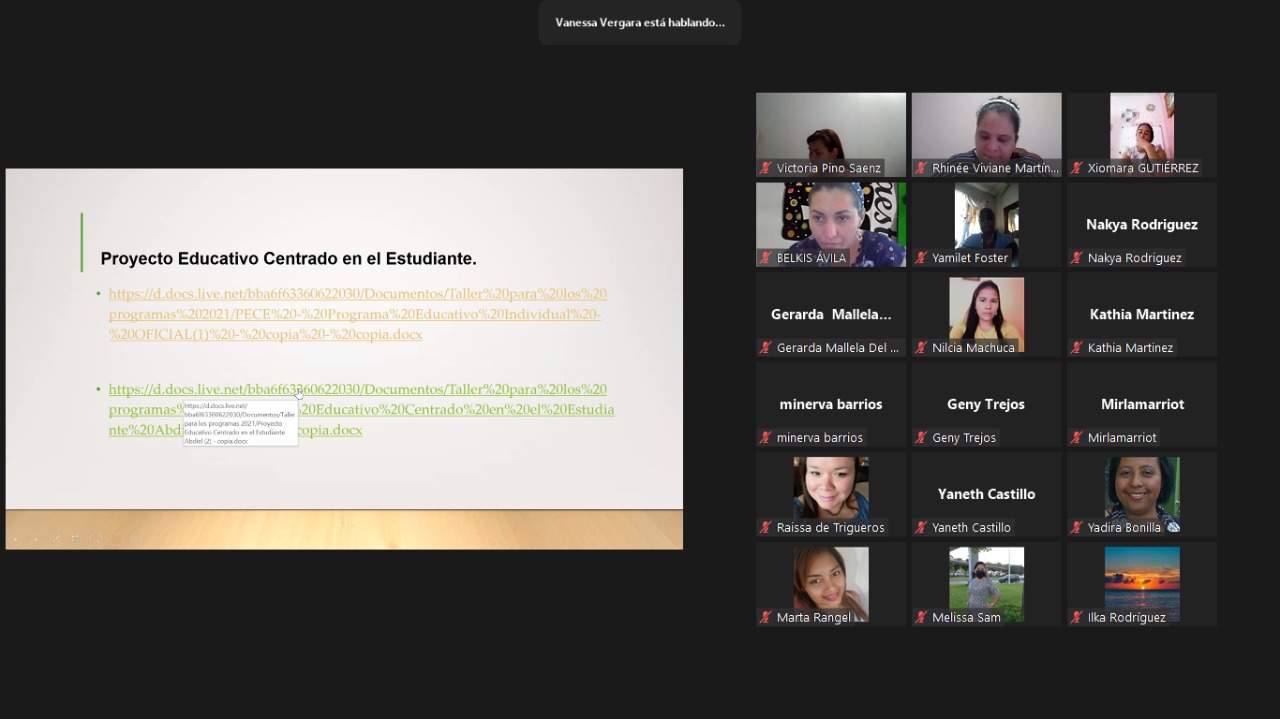This screenshot has height=719, width=1280.
Task: Select Ilka Rodriguez sunset video tile
Action: [1142, 584]
